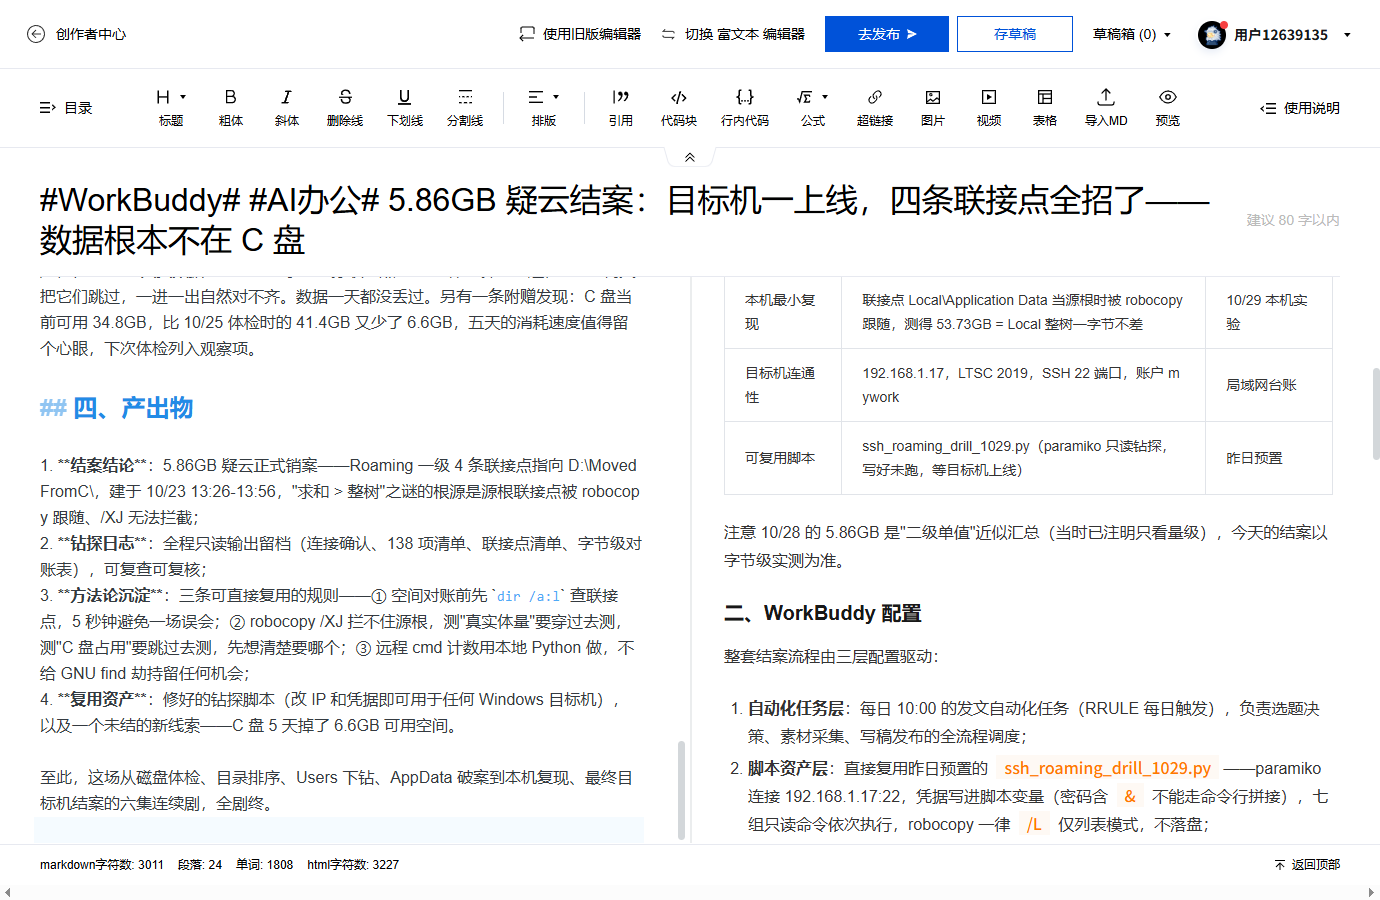Insert a 分割线 divider line
Viewport: 1380px width, 900px height.
465,108
